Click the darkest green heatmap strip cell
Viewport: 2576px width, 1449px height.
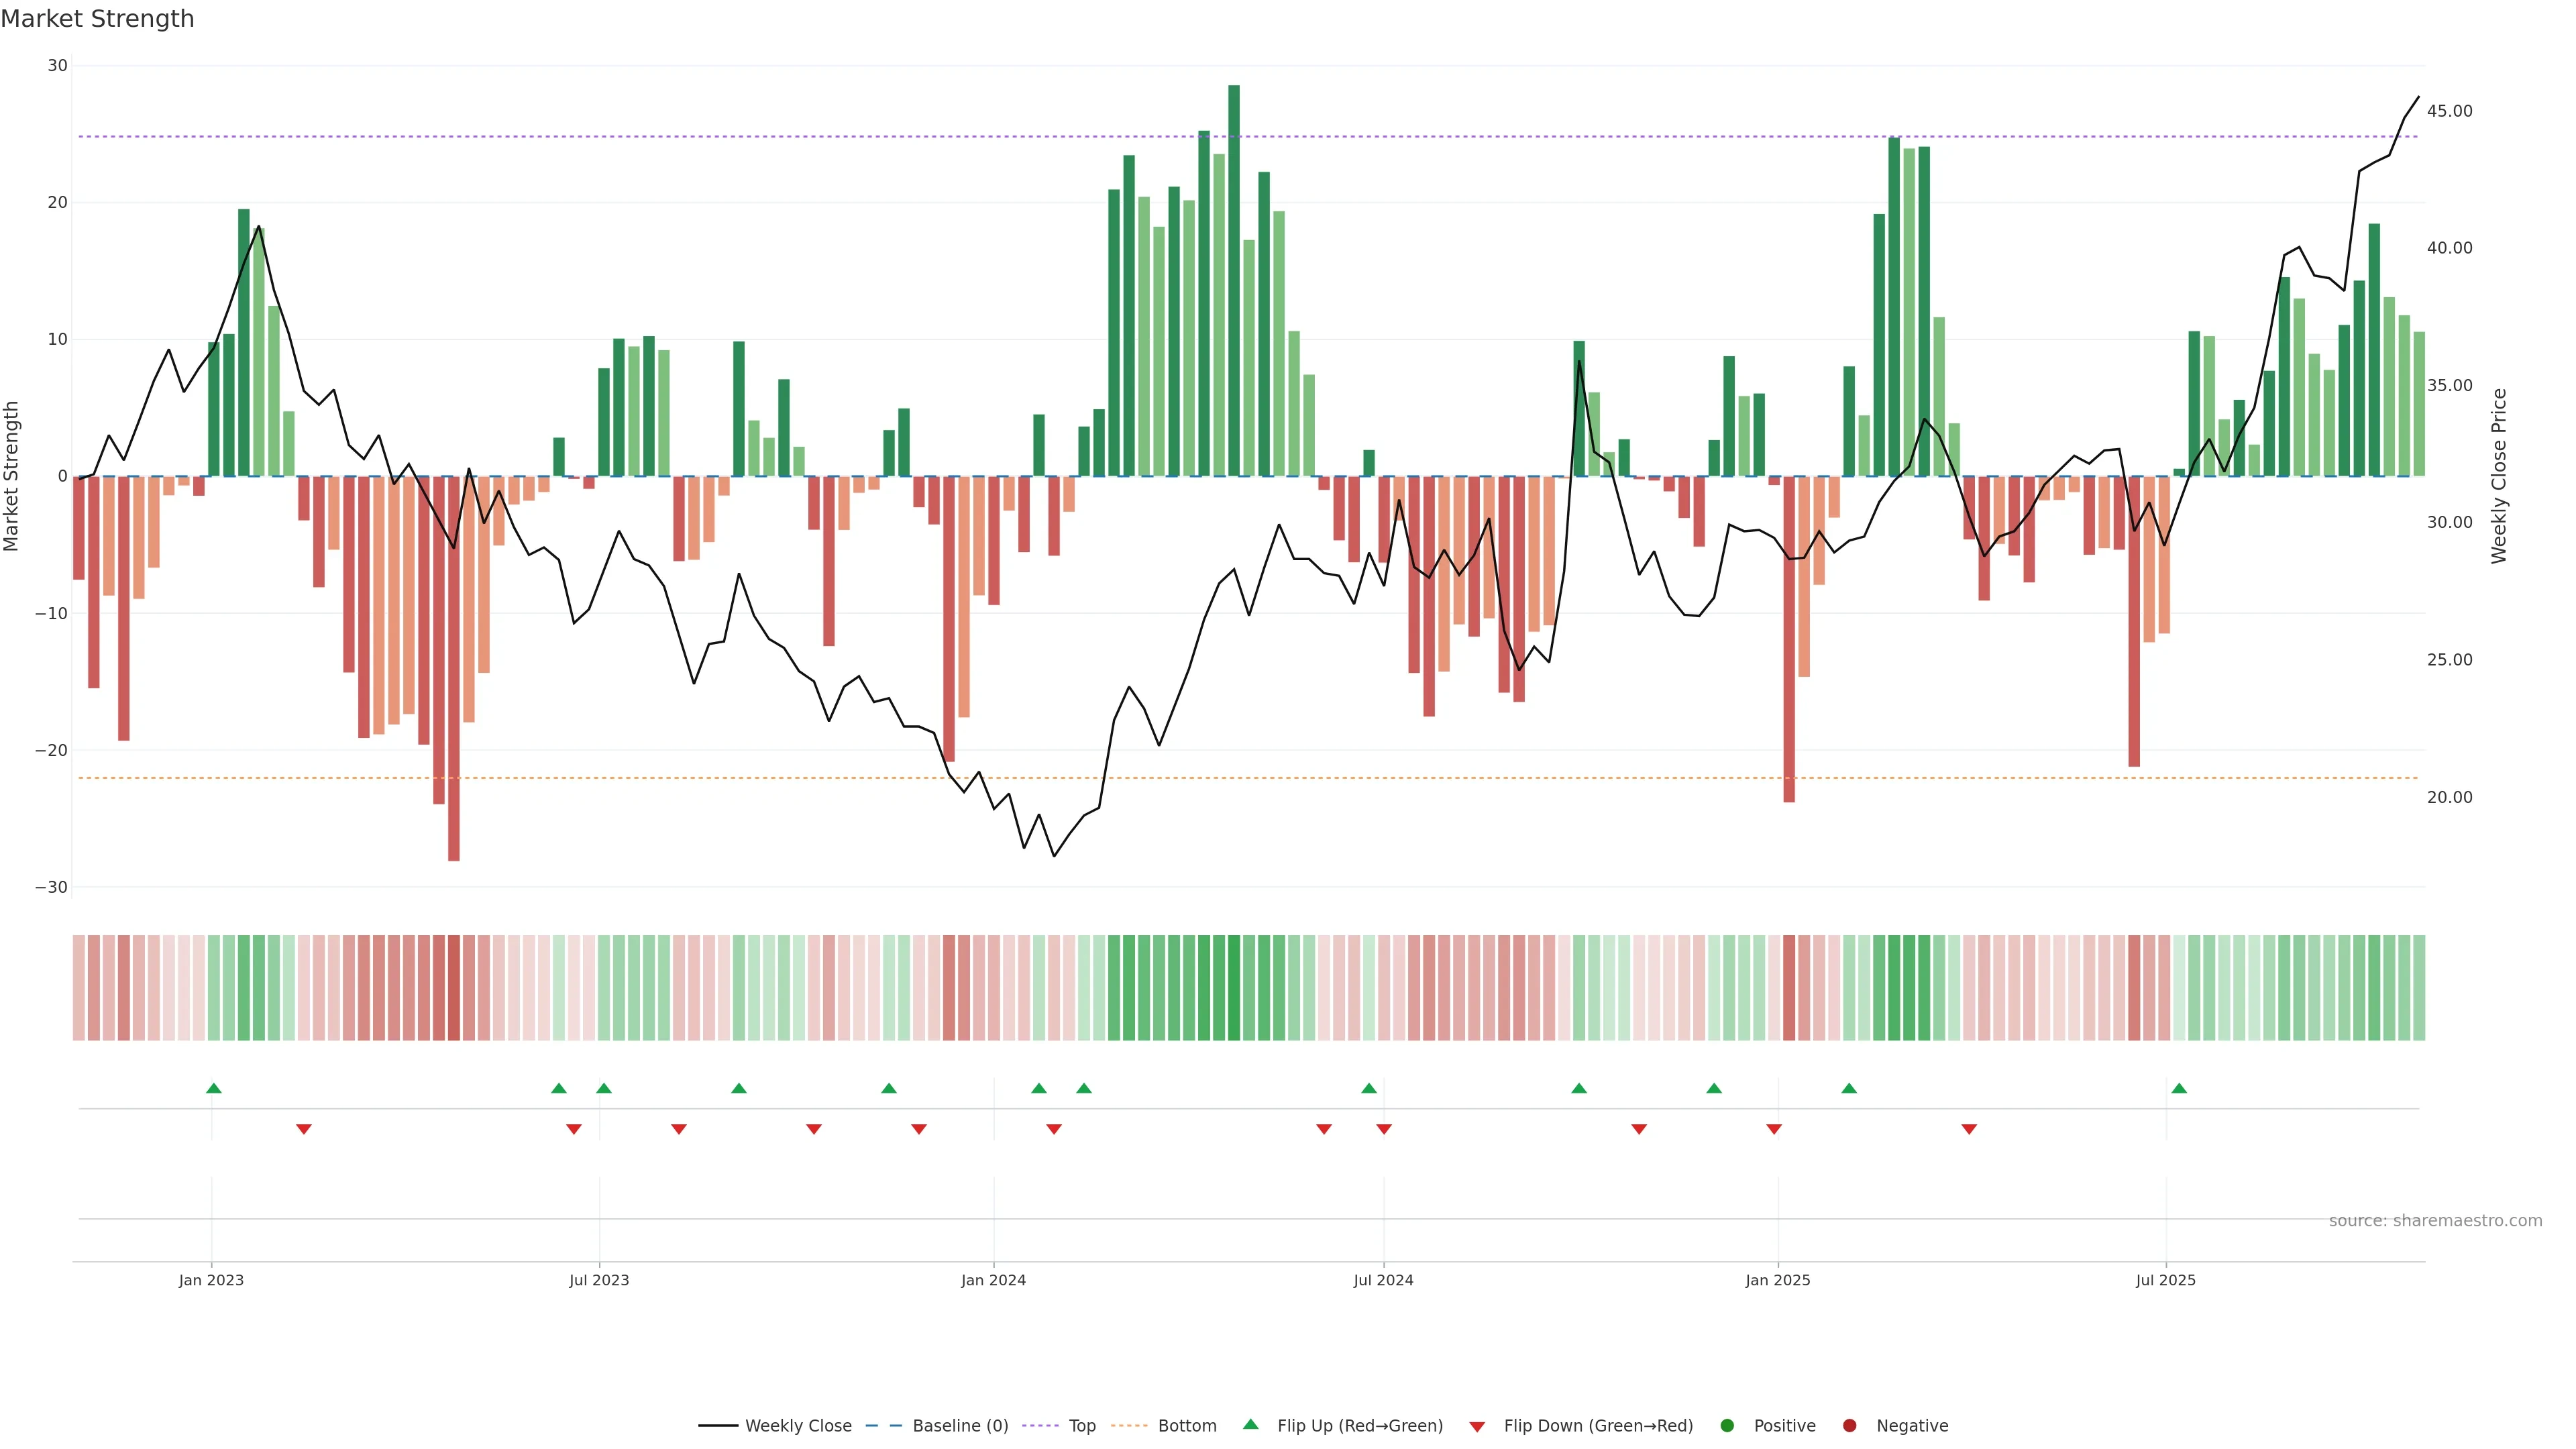point(1234,988)
